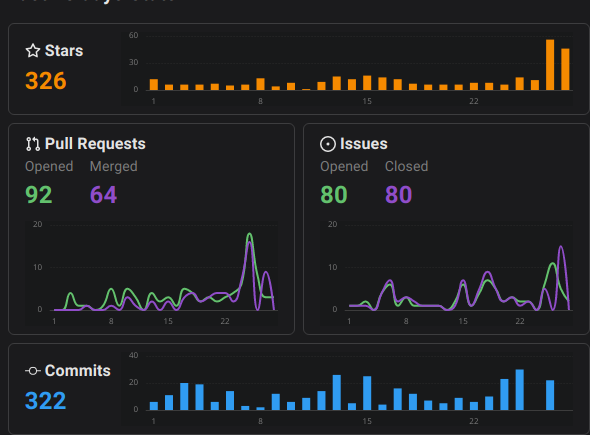Select the Issues heading text
This screenshot has width=590, height=435.
(x=364, y=144)
